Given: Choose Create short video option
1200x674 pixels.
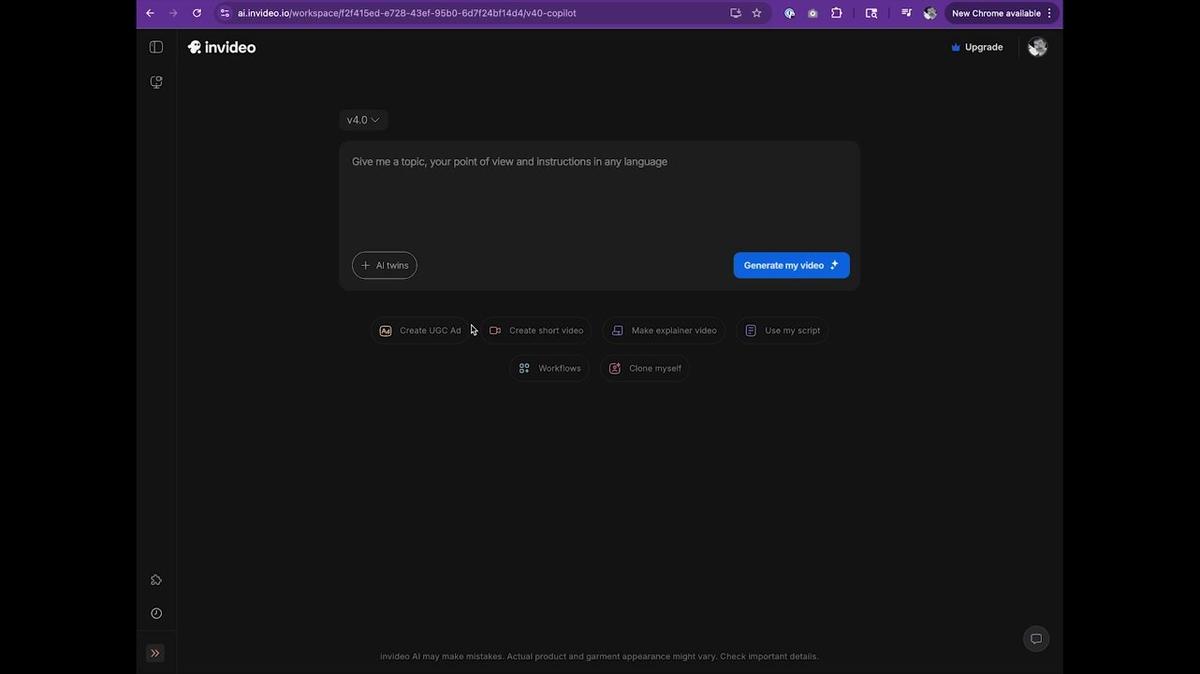Looking at the screenshot, I should pyautogui.click(x=536, y=331).
